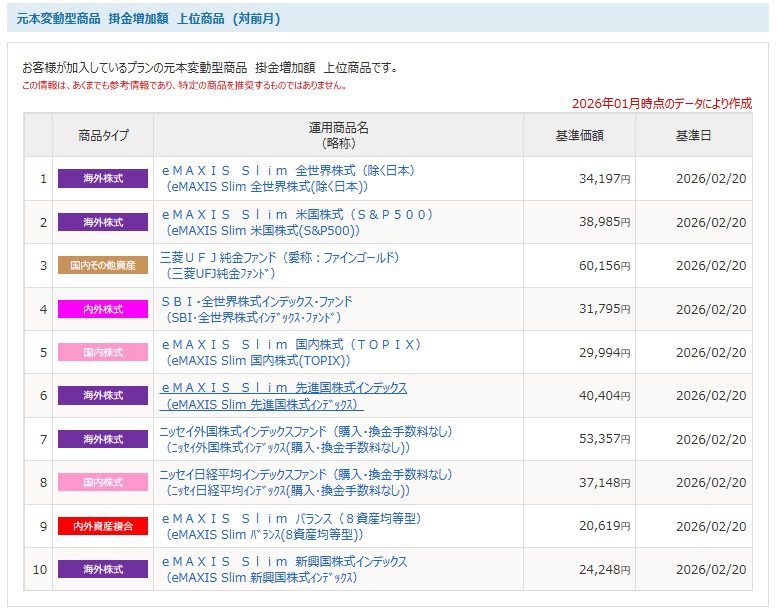Click the red disclaimer この情報は、あくまでも参考情報
Image resolution: width=778 pixels, height=613 pixels.
pyautogui.click(x=184, y=85)
